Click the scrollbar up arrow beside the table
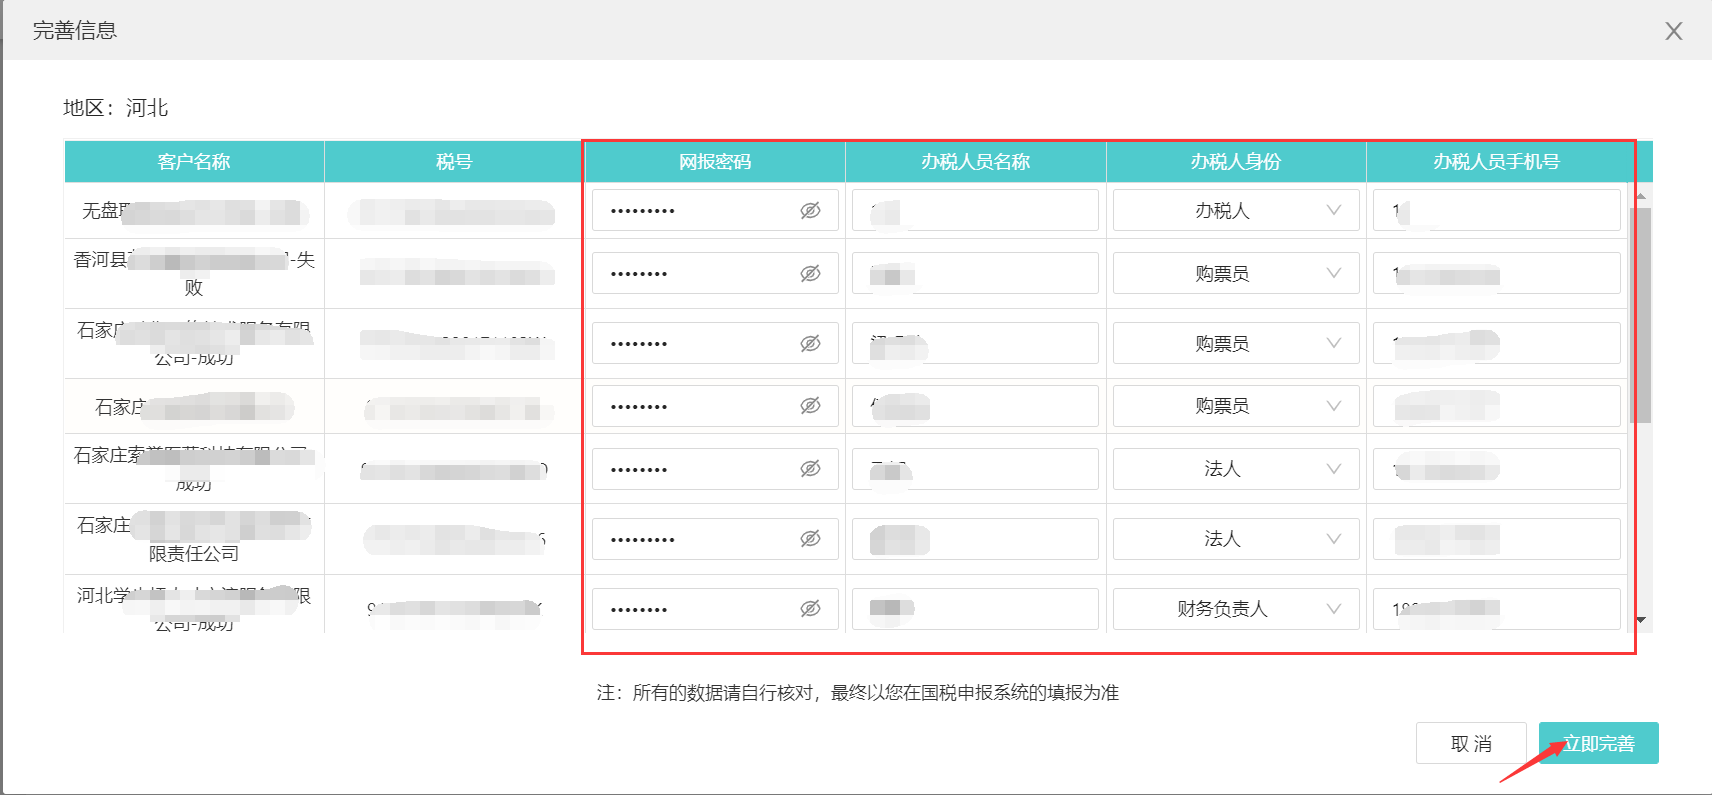The width and height of the screenshot is (1712, 795). click(x=1641, y=195)
